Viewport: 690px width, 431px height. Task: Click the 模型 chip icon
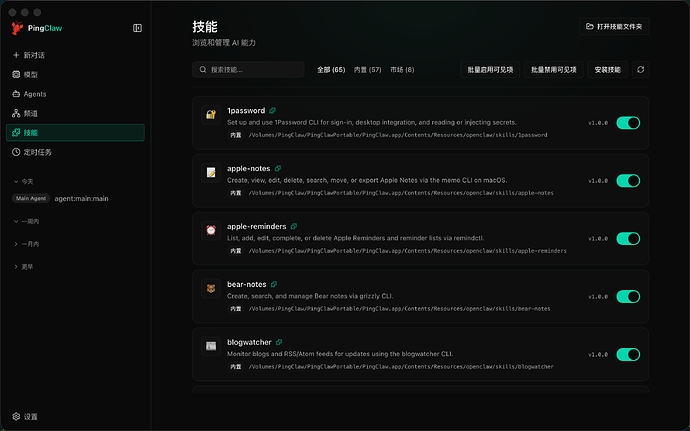pyautogui.click(x=16, y=74)
